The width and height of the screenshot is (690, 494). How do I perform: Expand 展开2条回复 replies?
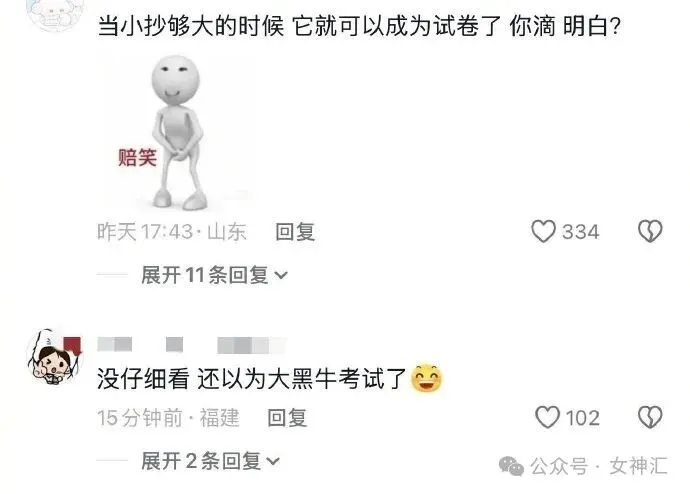pos(211,461)
